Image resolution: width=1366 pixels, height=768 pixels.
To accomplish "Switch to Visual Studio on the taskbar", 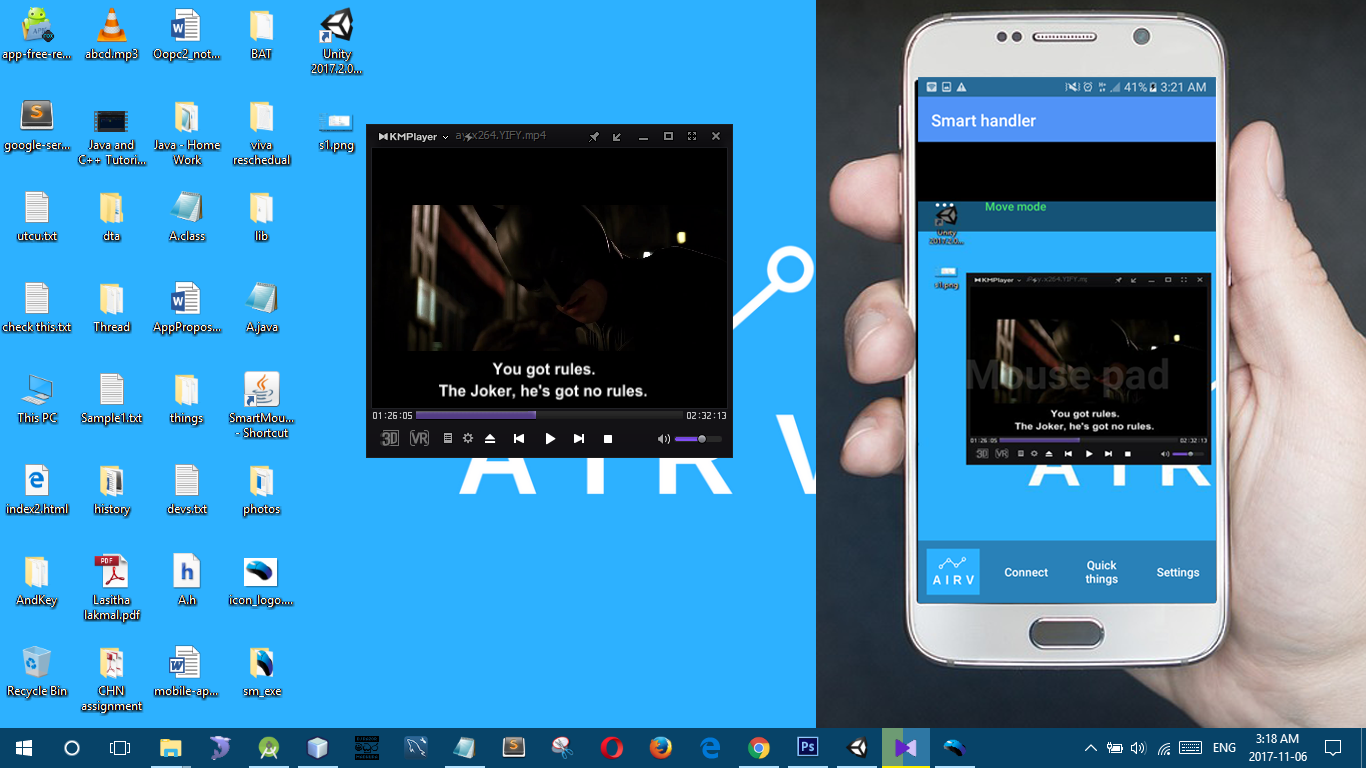I will point(906,747).
